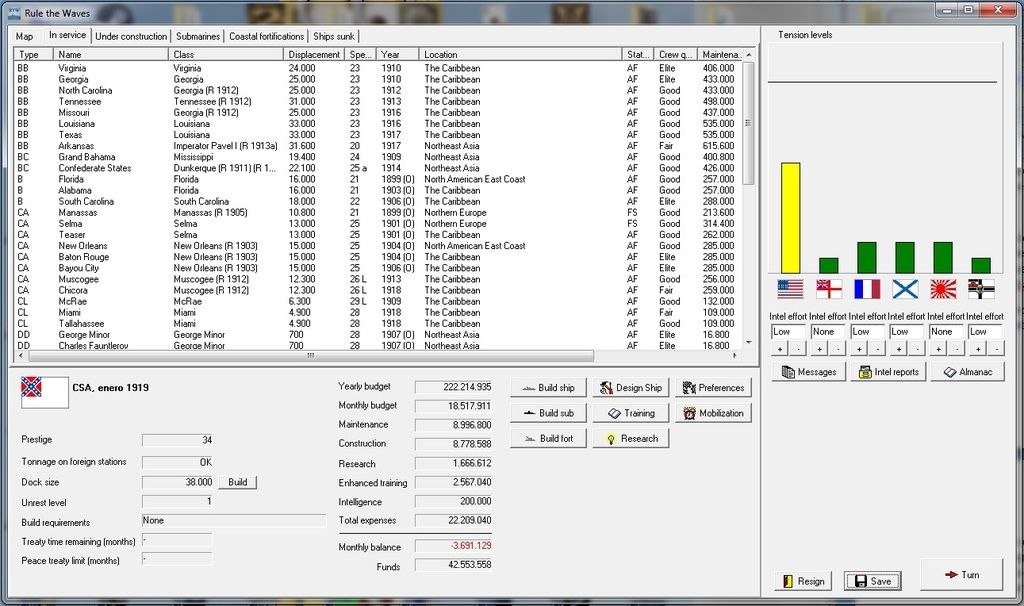This screenshot has height=606, width=1024.
Task: Select the cruiser Baton Rouge row
Action: [377, 257]
